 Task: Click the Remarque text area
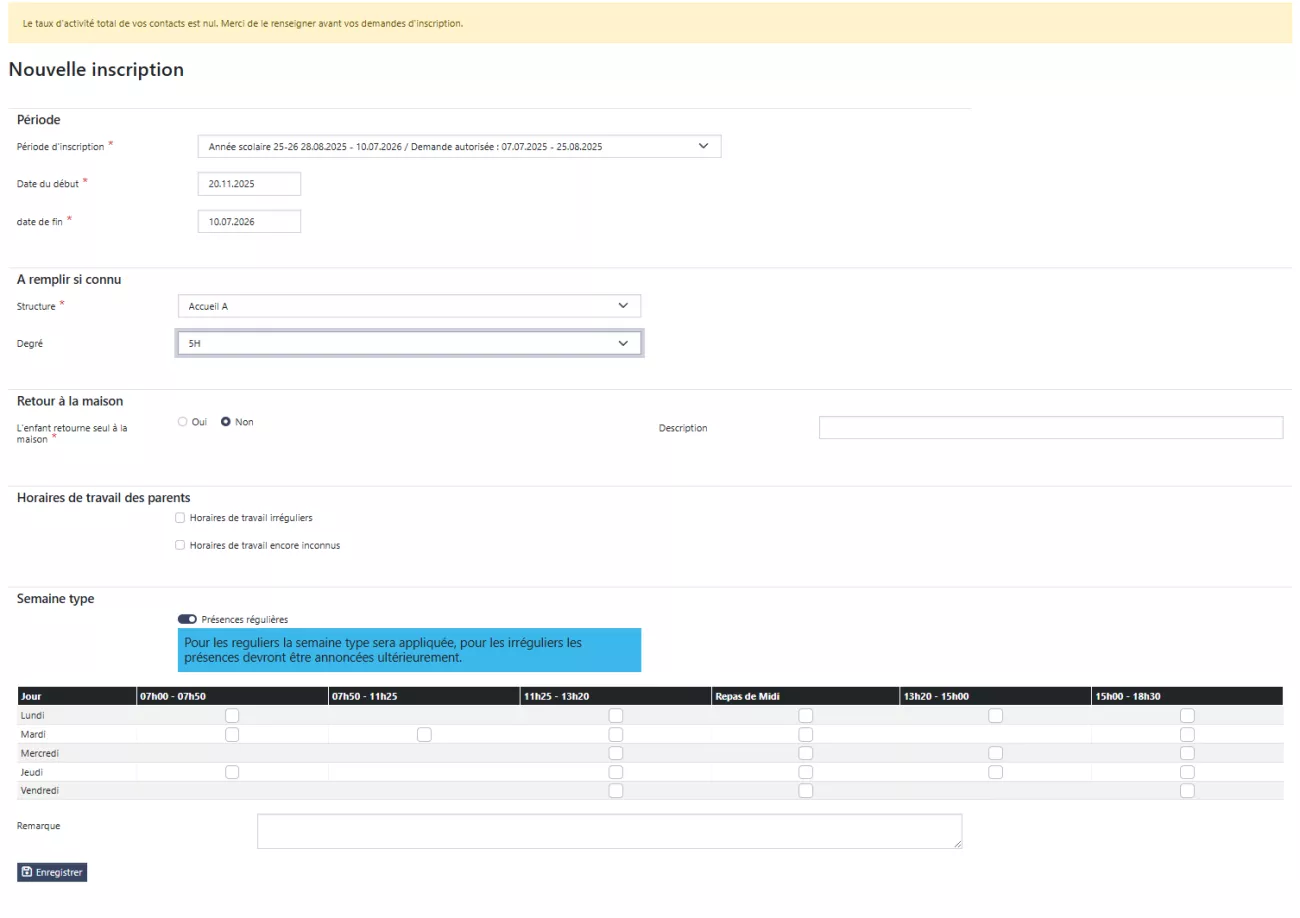point(609,831)
